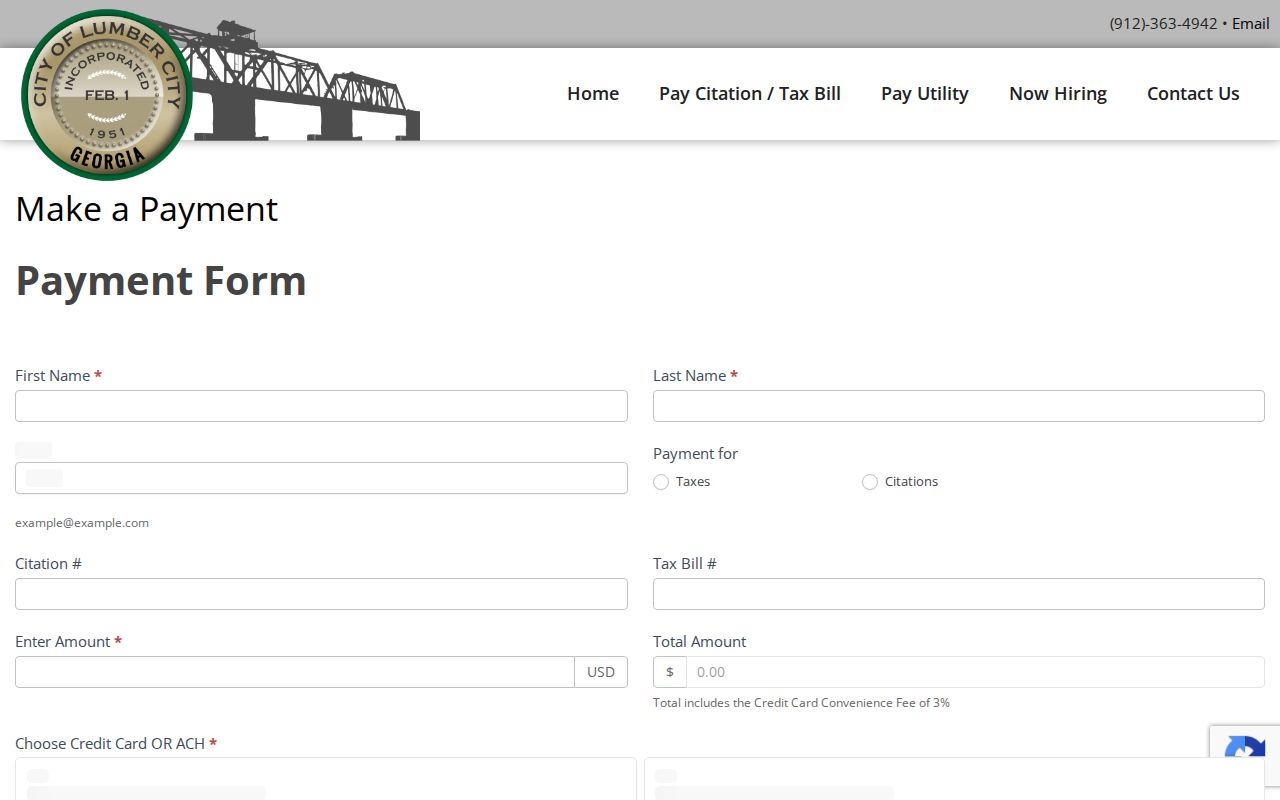1280x800 pixels.
Task: Click the Make a Payment title
Action: click(147, 209)
